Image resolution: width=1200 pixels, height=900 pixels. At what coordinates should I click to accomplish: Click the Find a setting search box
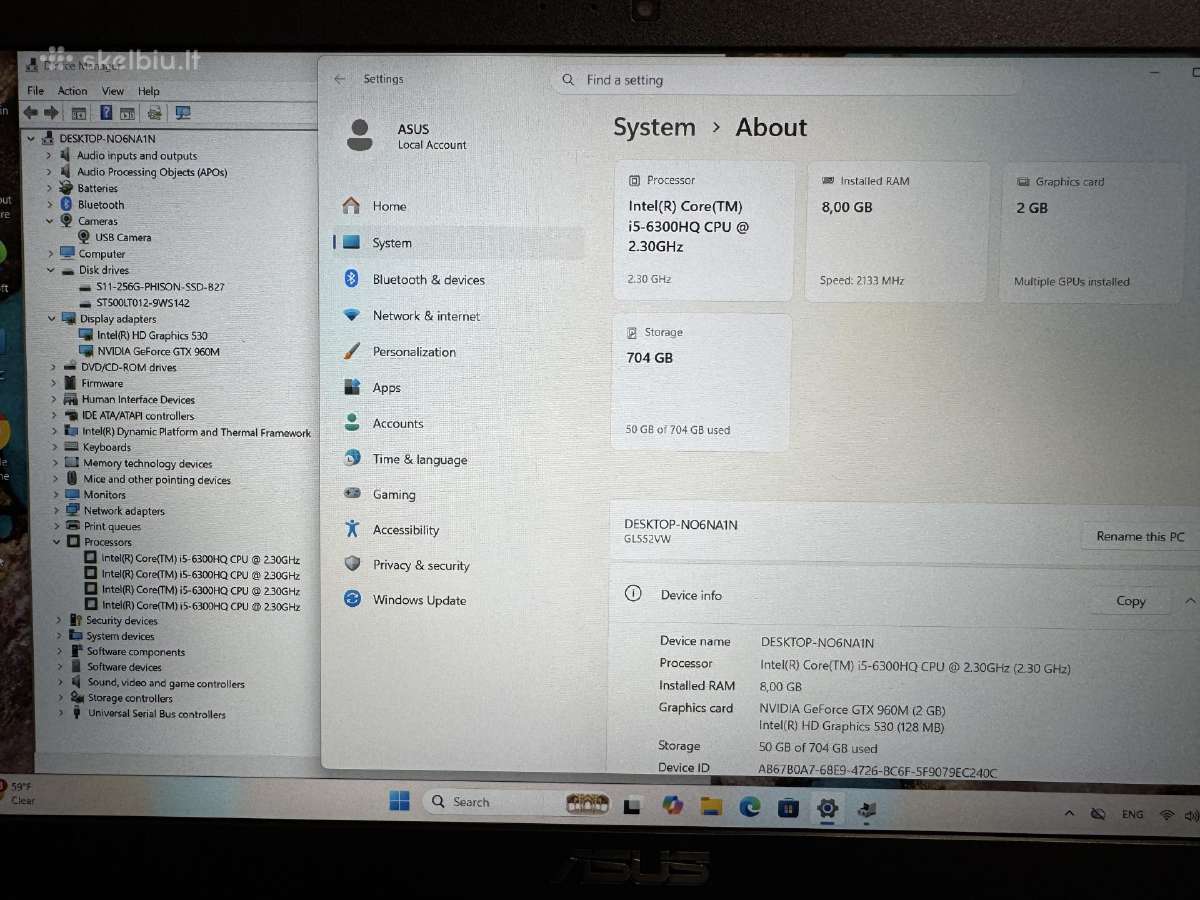point(785,80)
